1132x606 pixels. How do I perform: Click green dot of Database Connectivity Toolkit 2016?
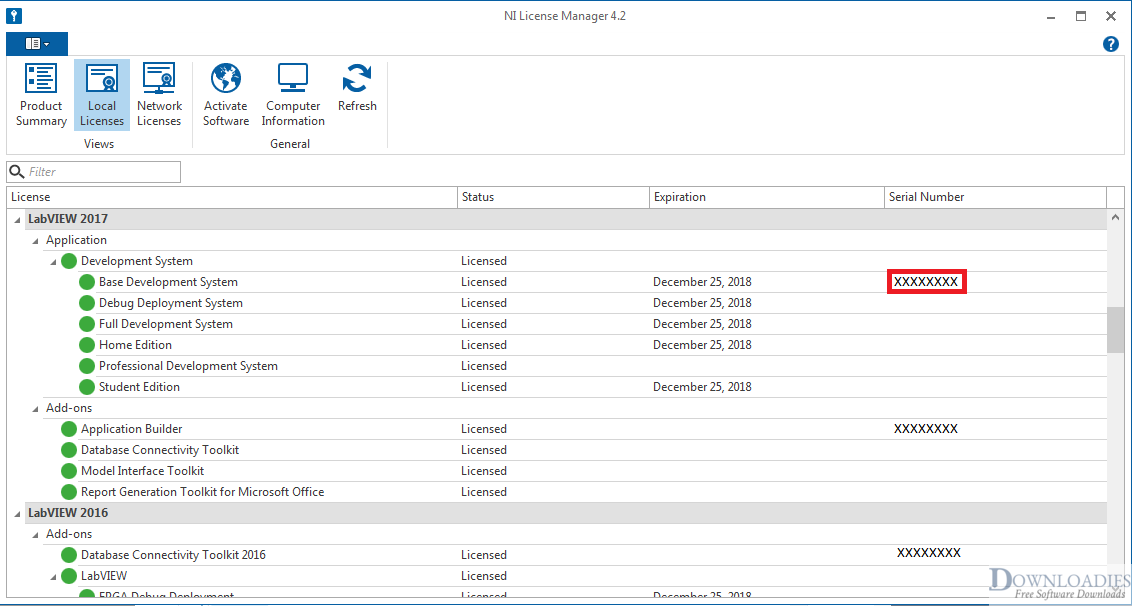coord(69,555)
